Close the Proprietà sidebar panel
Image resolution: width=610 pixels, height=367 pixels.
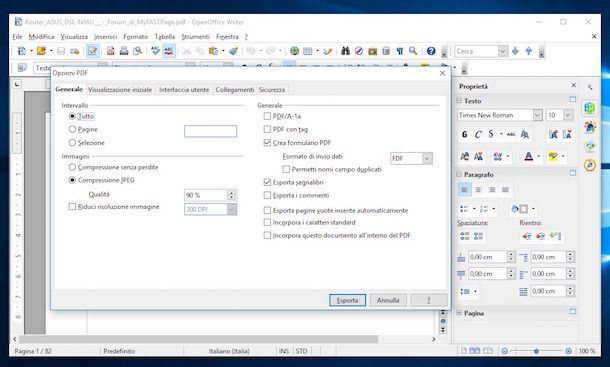(x=573, y=85)
